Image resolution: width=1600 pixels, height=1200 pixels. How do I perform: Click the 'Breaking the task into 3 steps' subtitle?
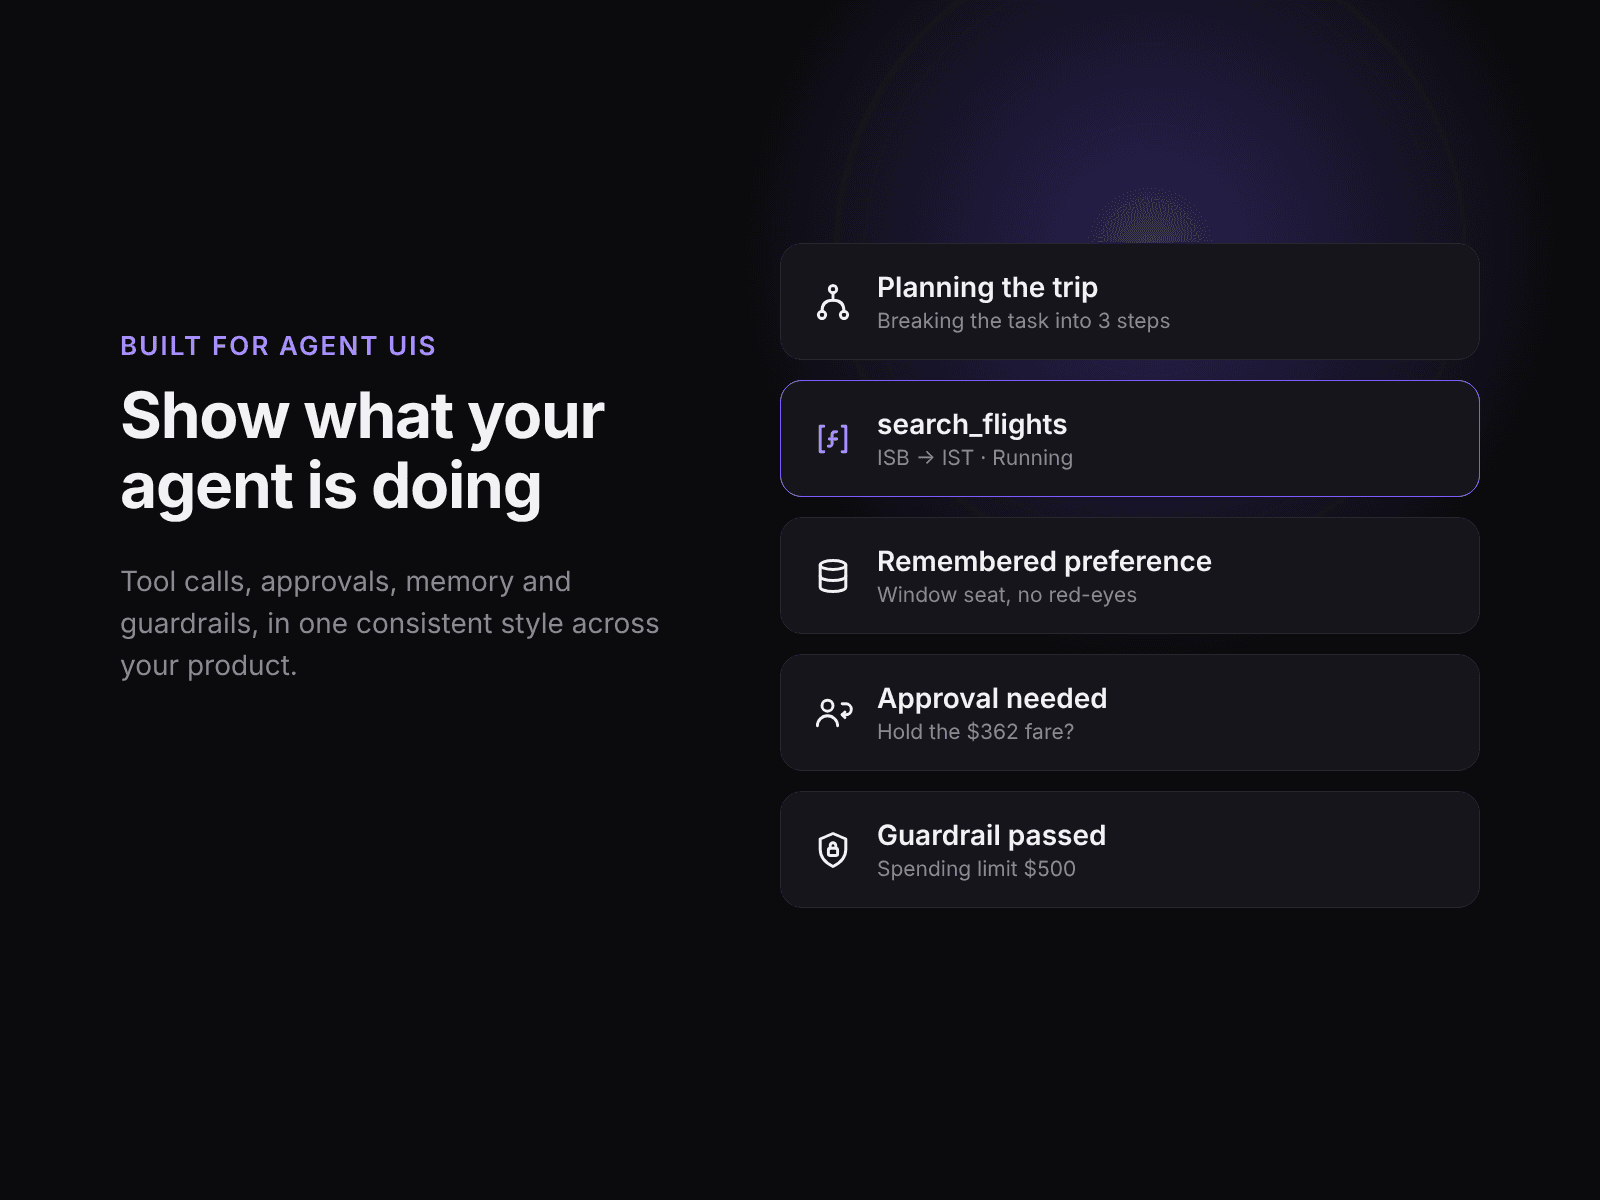tap(1023, 321)
